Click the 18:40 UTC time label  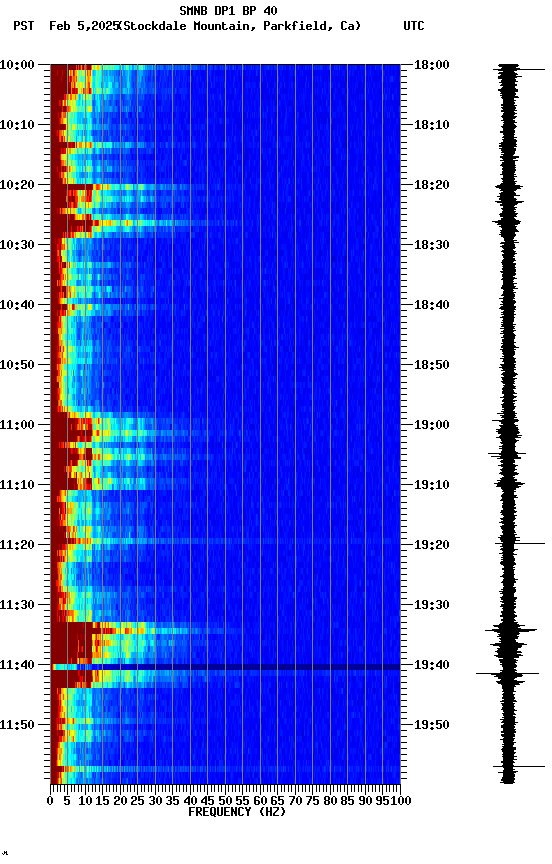[x=432, y=305]
